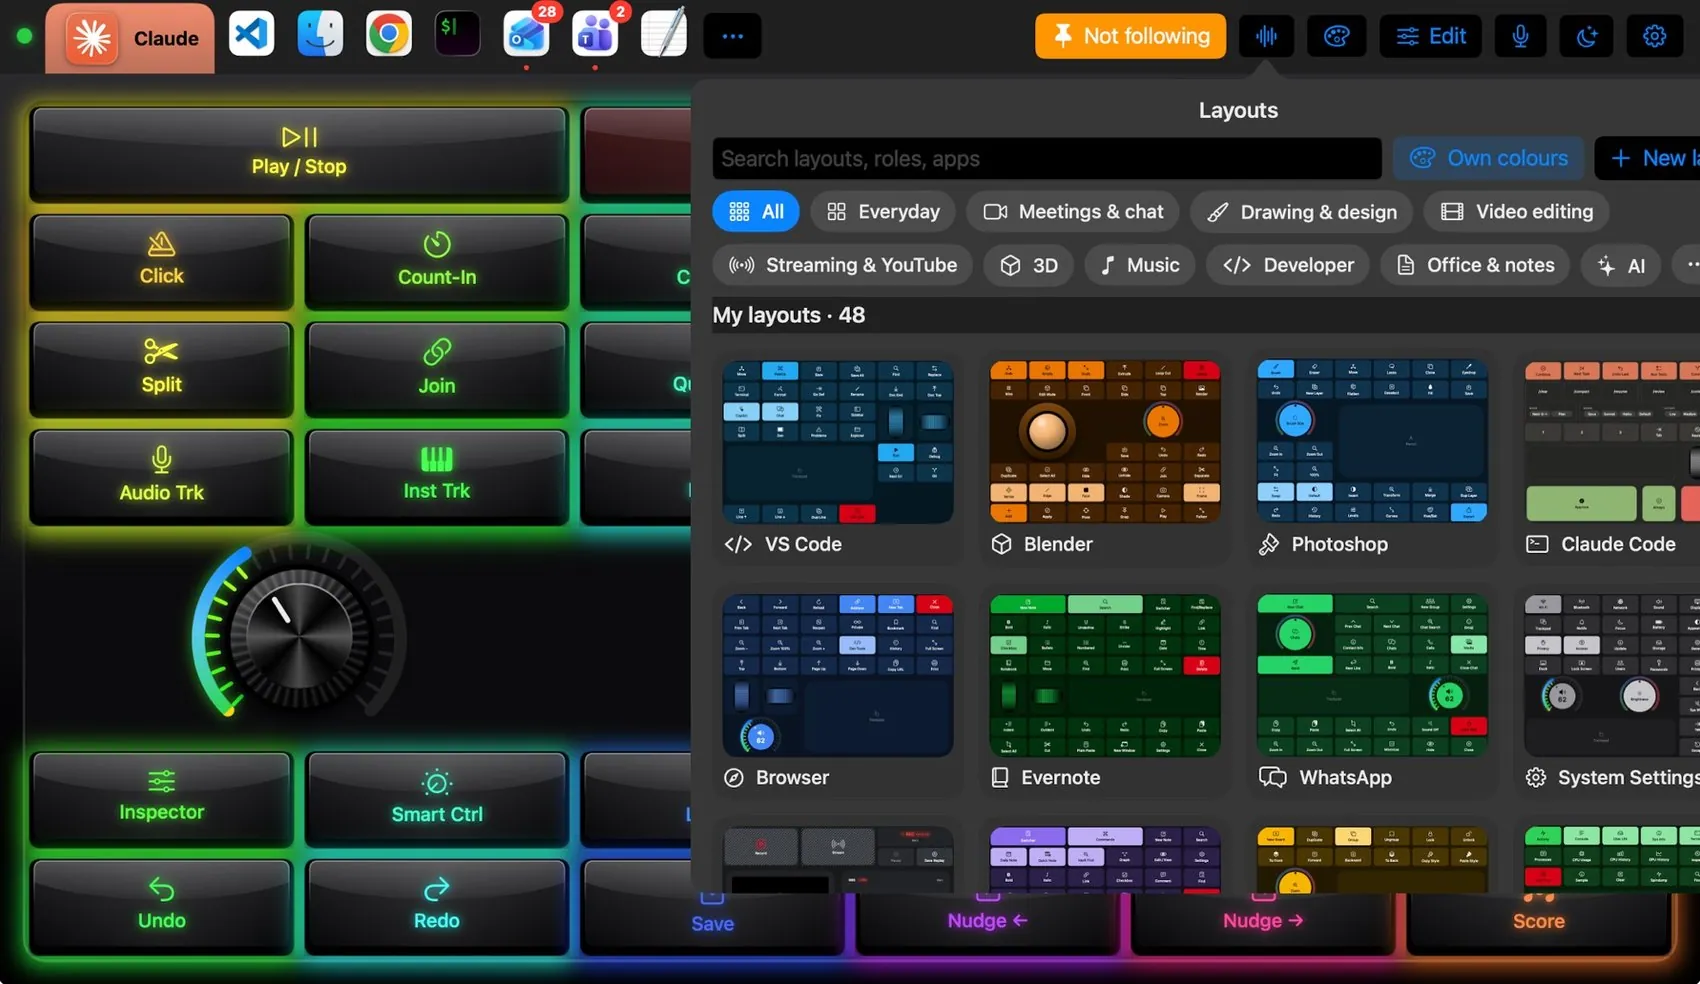Tap the Split scissors pad
The image size is (1700, 984).
point(161,368)
